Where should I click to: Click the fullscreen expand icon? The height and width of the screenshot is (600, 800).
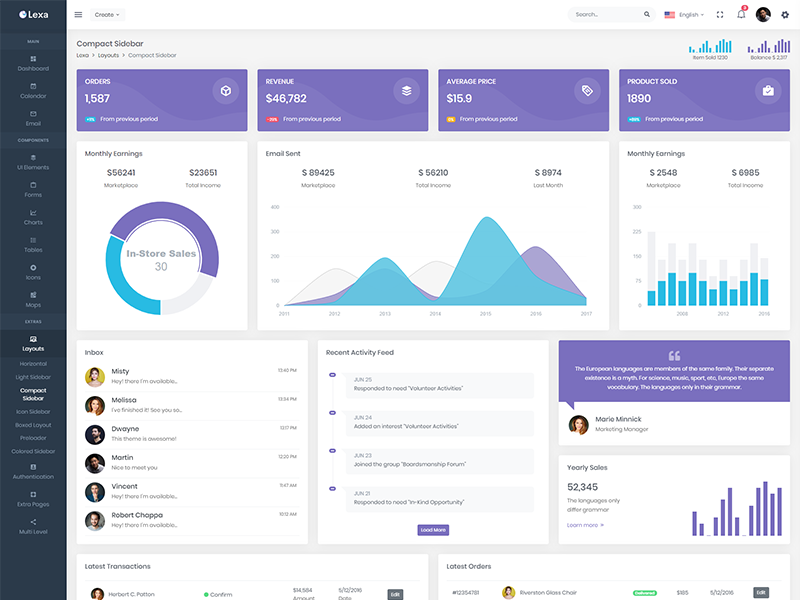pyautogui.click(x=719, y=15)
